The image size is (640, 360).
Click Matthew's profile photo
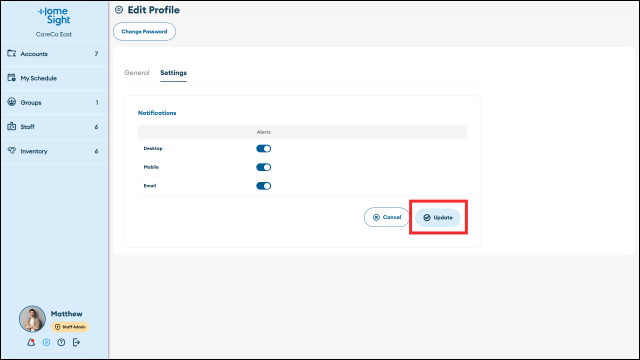click(32, 319)
